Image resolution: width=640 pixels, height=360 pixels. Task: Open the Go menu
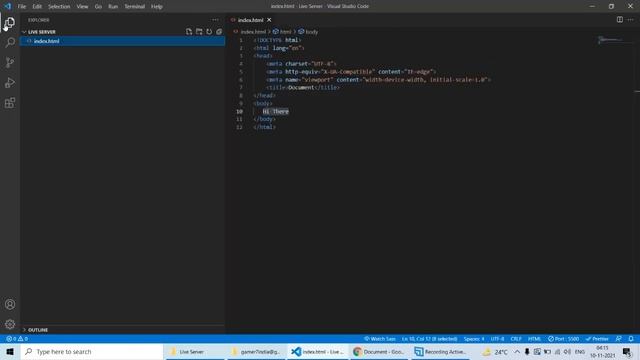(x=98, y=7)
